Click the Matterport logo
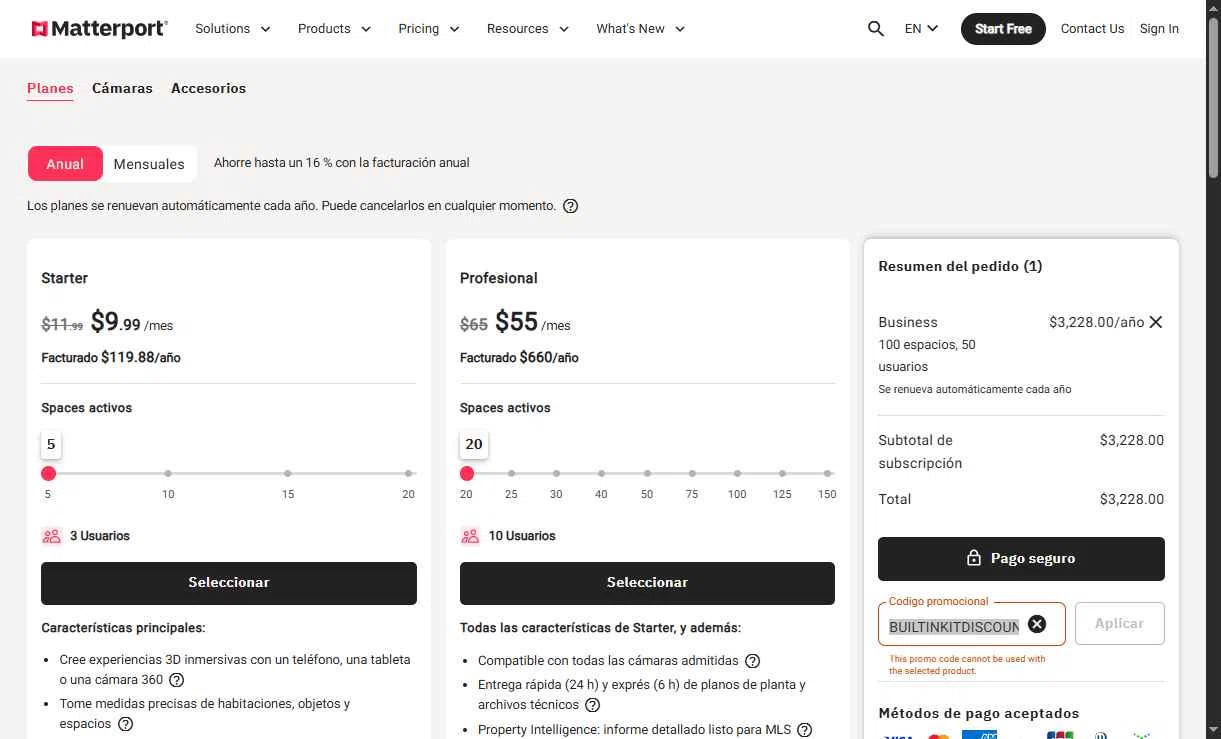This screenshot has width=1221, height=739. (x=99, y=28)
